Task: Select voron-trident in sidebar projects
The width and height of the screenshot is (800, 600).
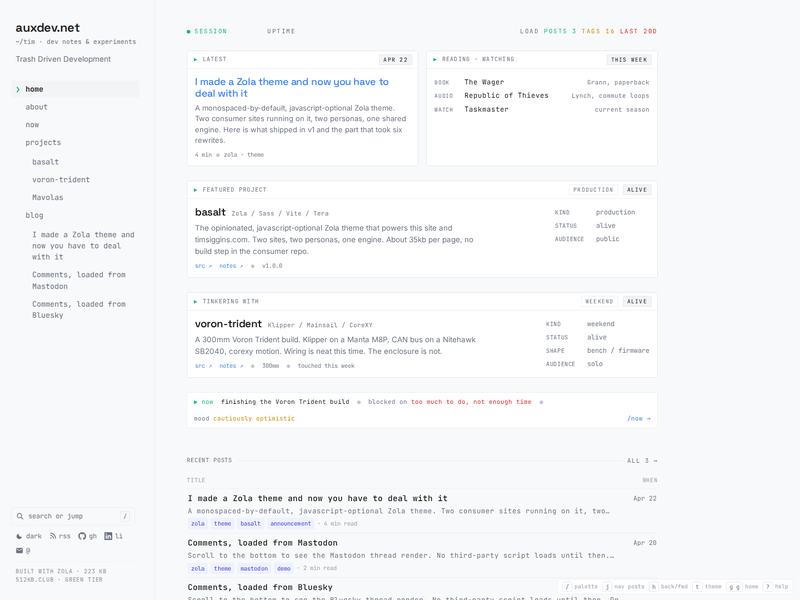Action: tap(61, 180)
